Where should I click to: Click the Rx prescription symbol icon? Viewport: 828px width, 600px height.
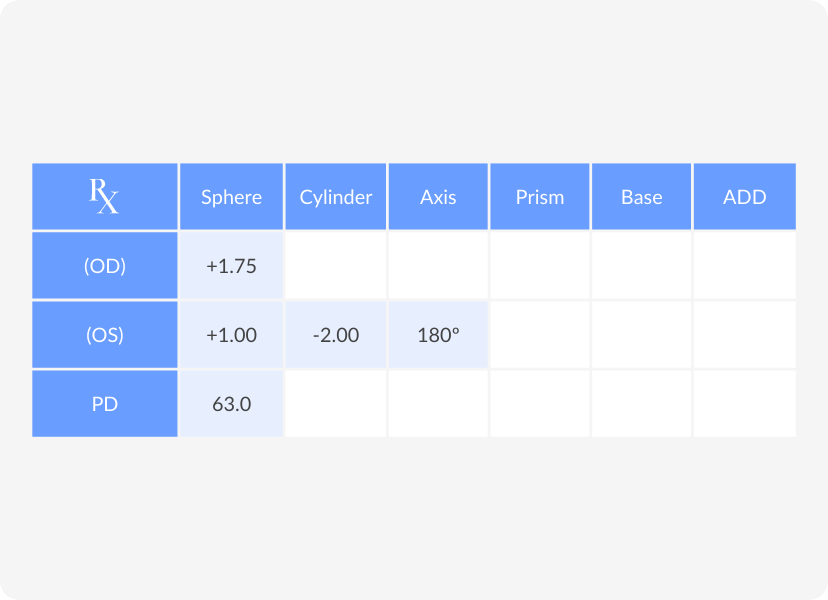(x=104, y=196)
